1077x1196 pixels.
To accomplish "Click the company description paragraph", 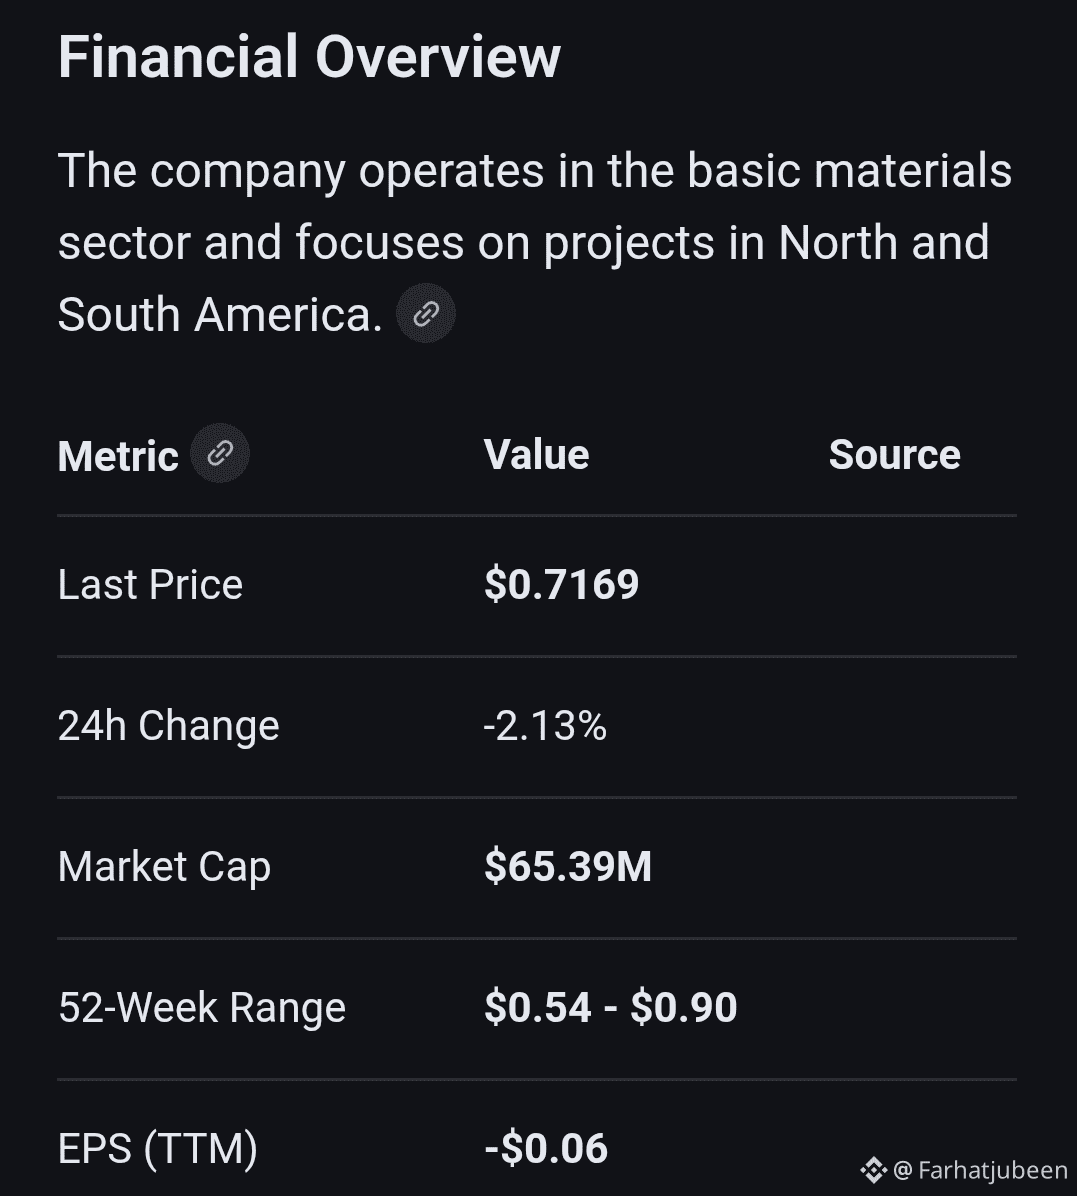I will pos(534,242).
